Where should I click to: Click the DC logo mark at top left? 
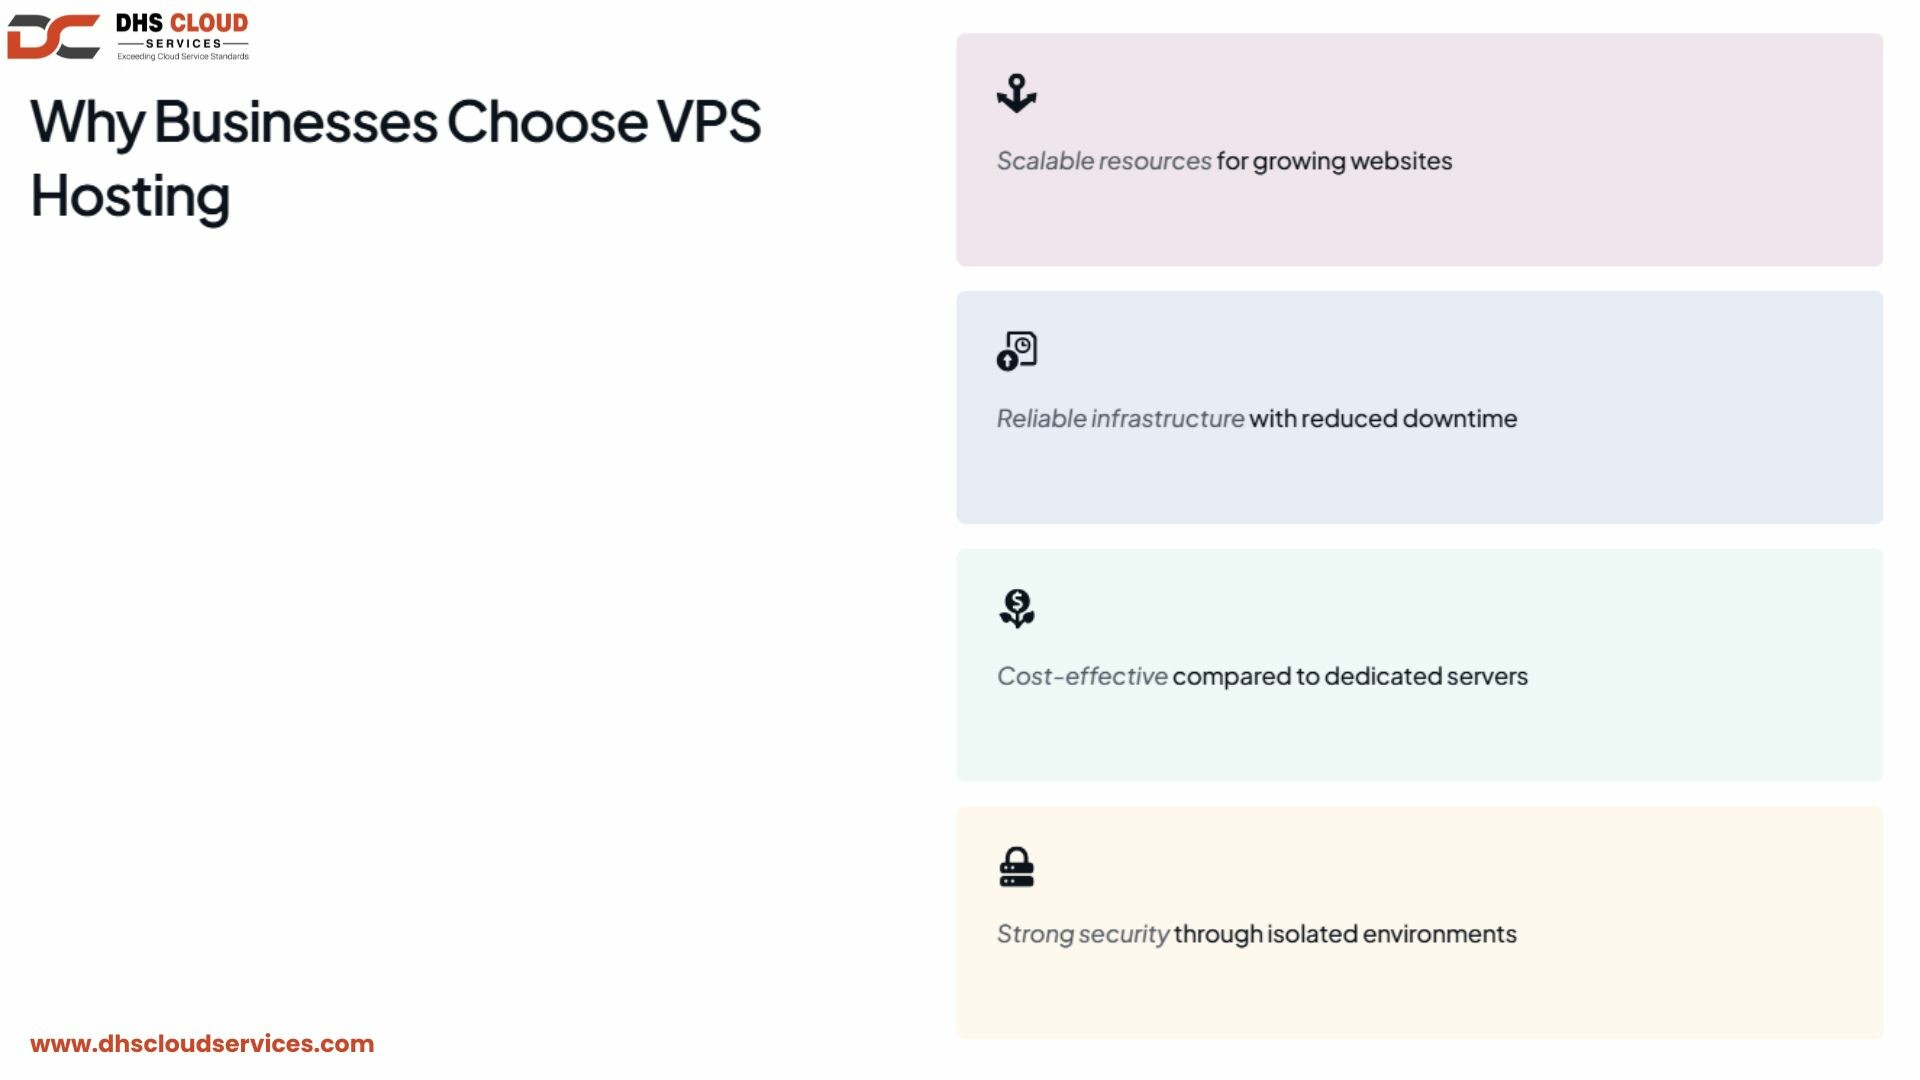[x=54, y=37]
